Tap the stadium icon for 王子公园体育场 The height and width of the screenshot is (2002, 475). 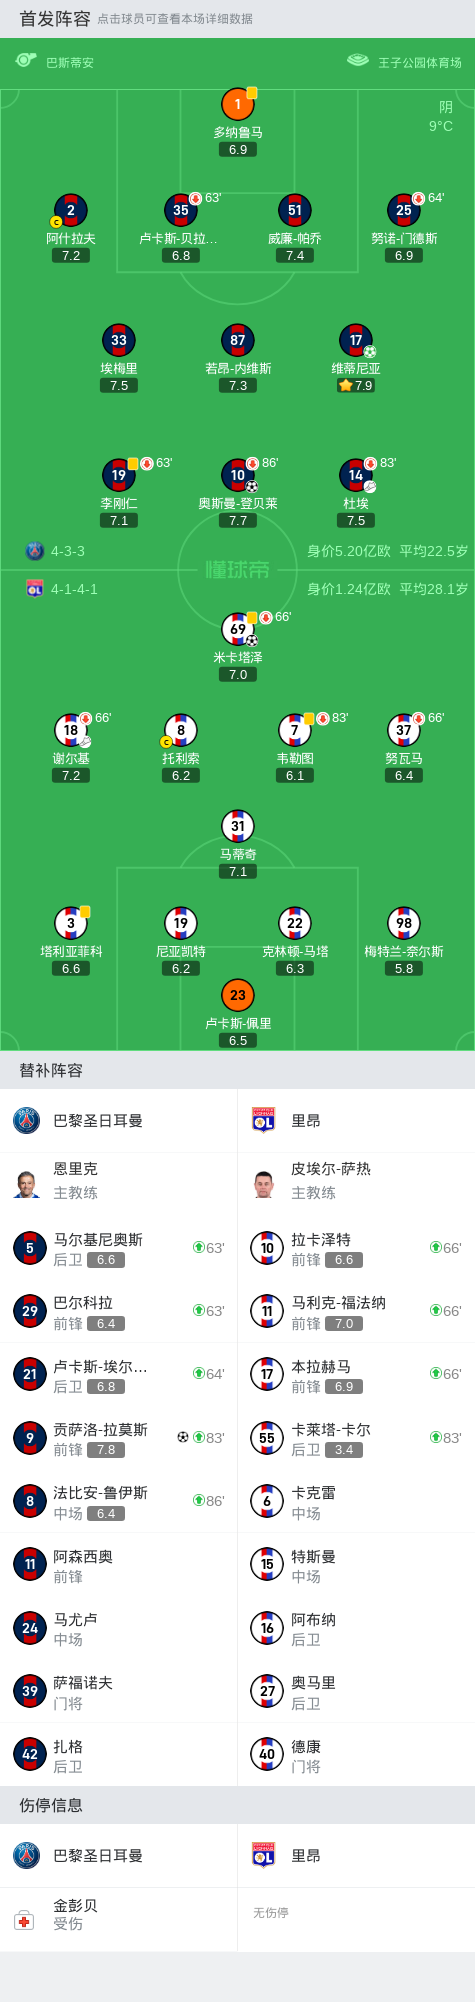(358, 61)
